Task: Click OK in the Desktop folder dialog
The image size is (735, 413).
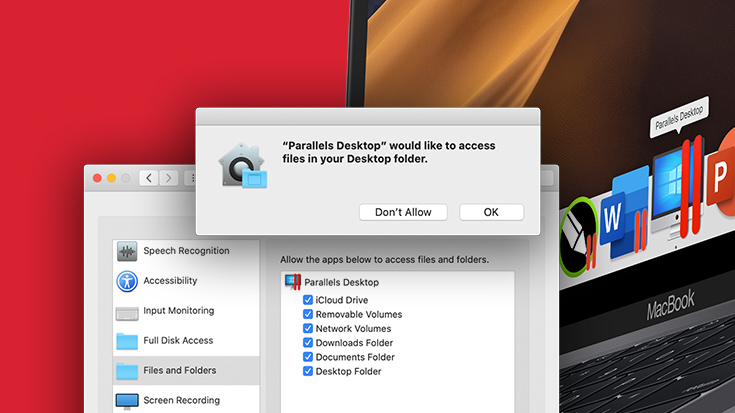Action: 491,212
